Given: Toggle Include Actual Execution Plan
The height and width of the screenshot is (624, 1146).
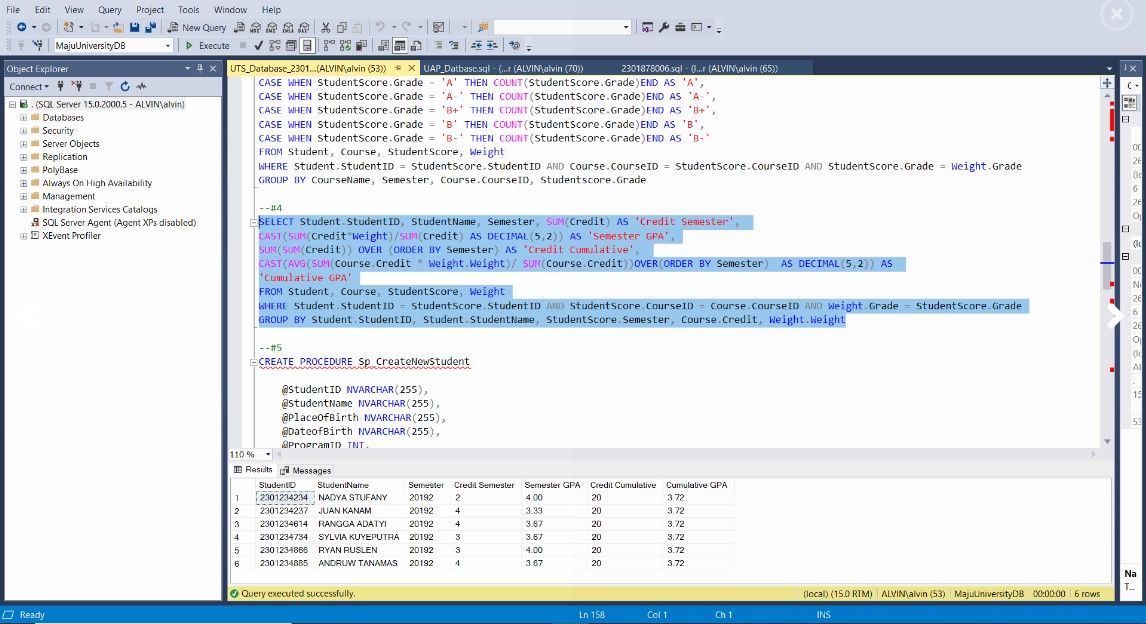Looking at the screenshot, I should (329, 45).
